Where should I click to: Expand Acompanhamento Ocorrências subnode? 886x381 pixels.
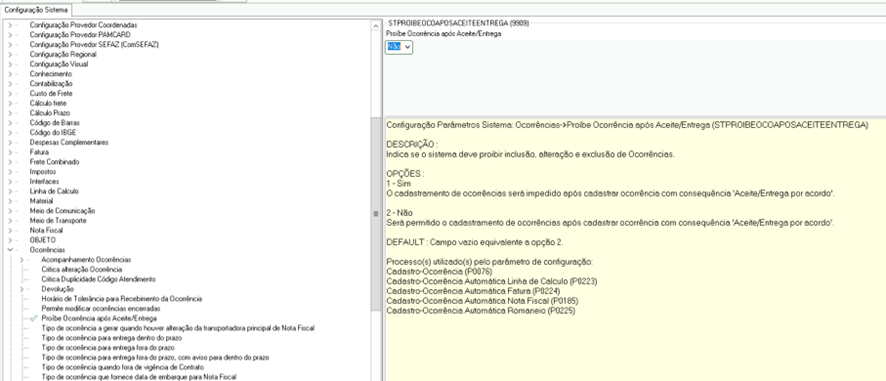pyautogui.click(x=21, y=260)
